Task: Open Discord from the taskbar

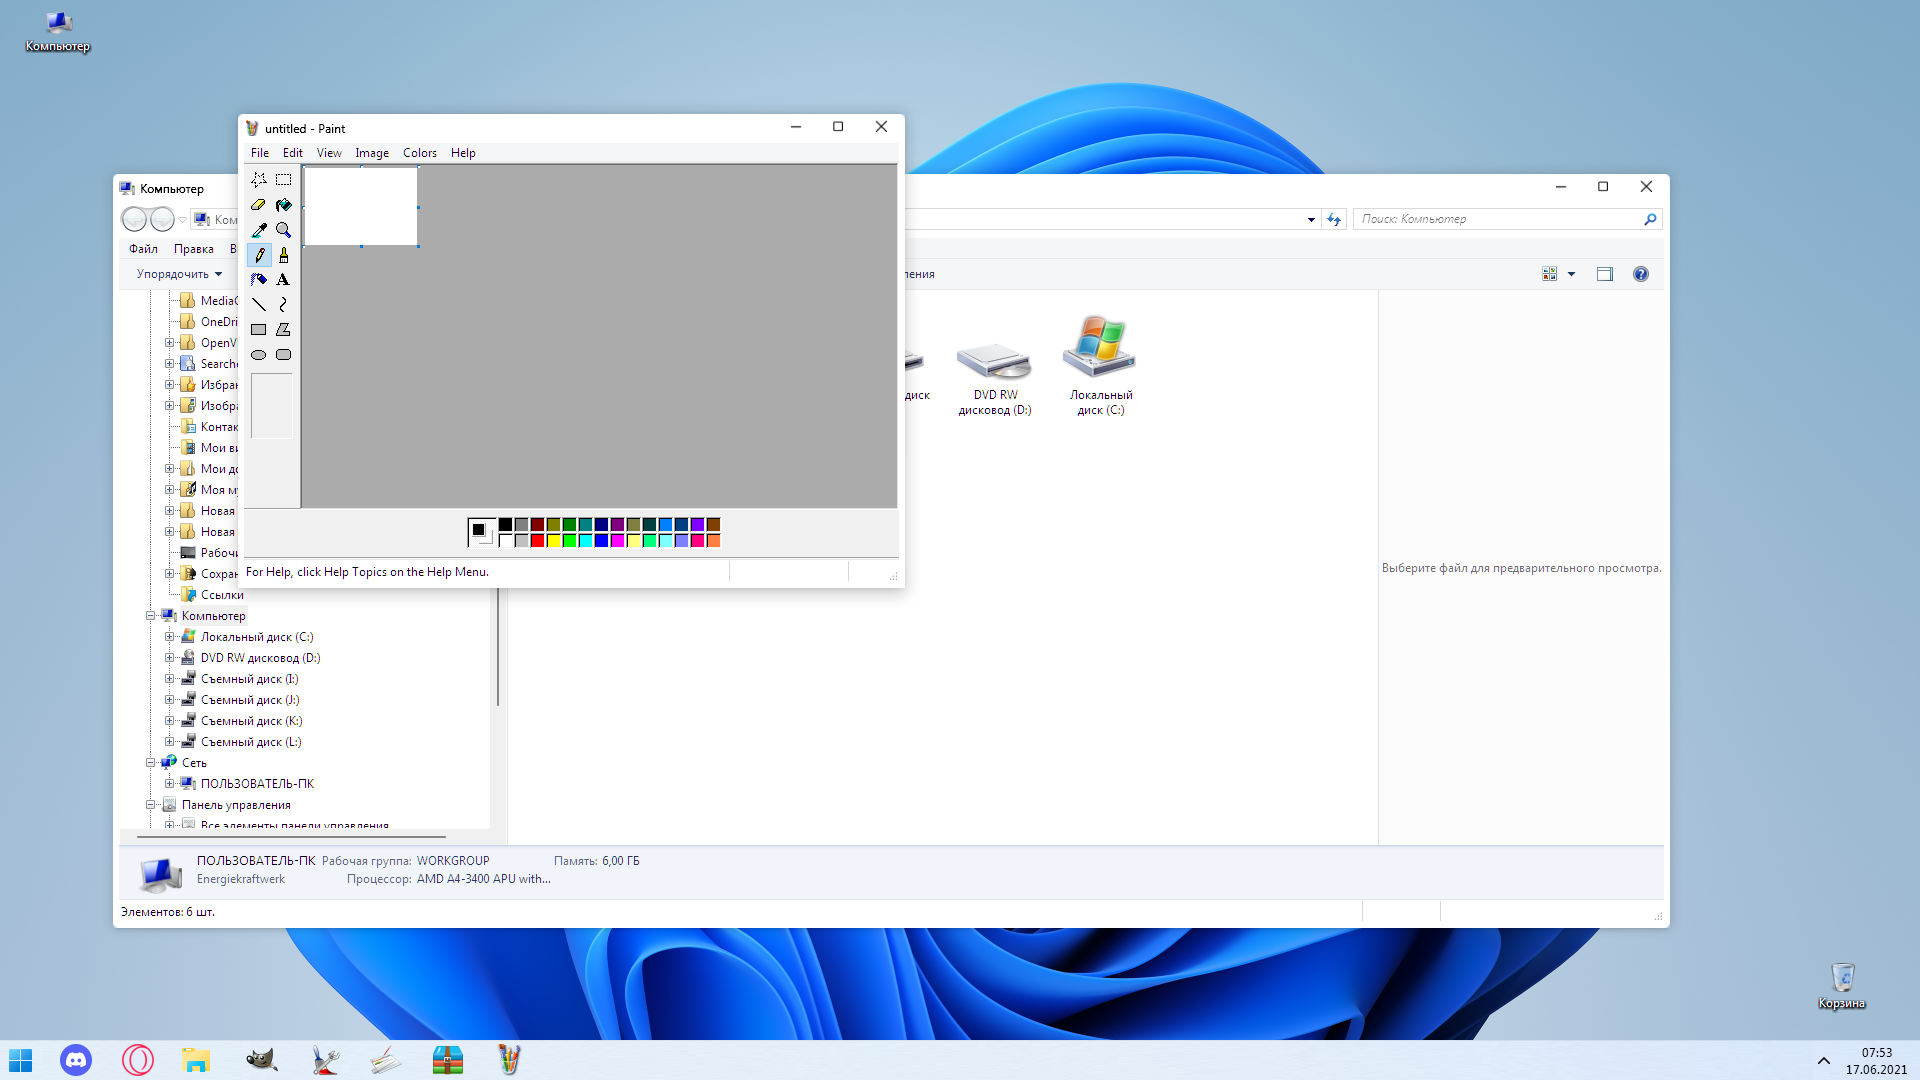Action: click(x=76, y=1059)
